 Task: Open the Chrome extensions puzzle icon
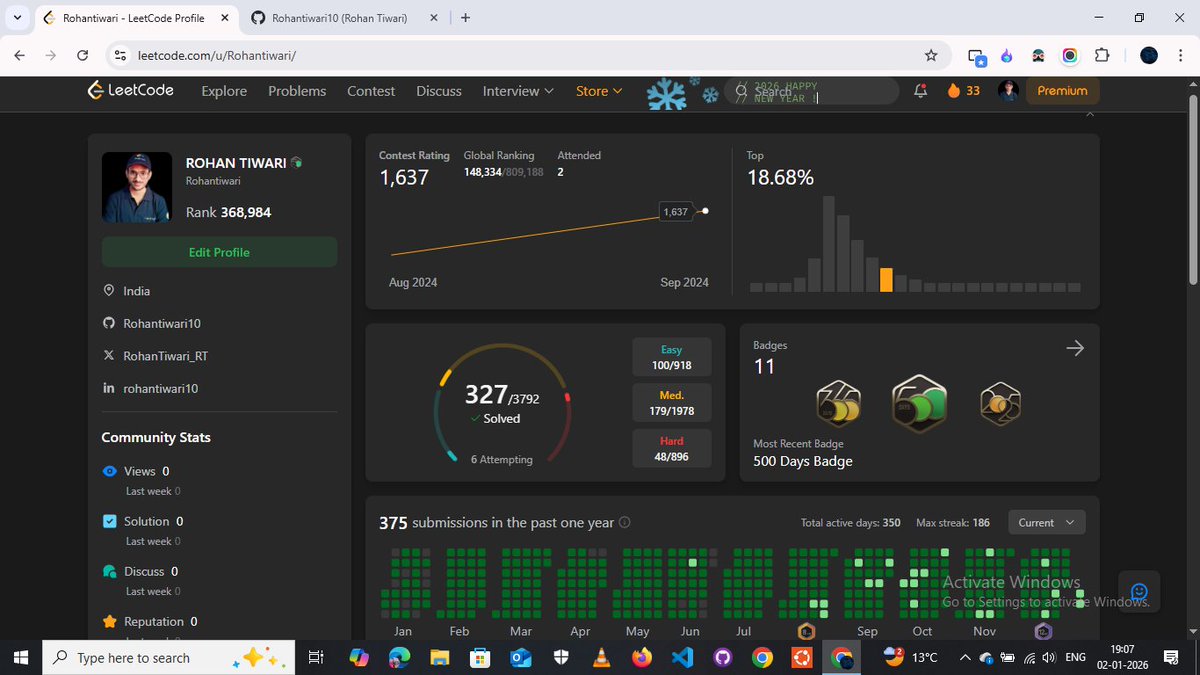(1103, 55)
